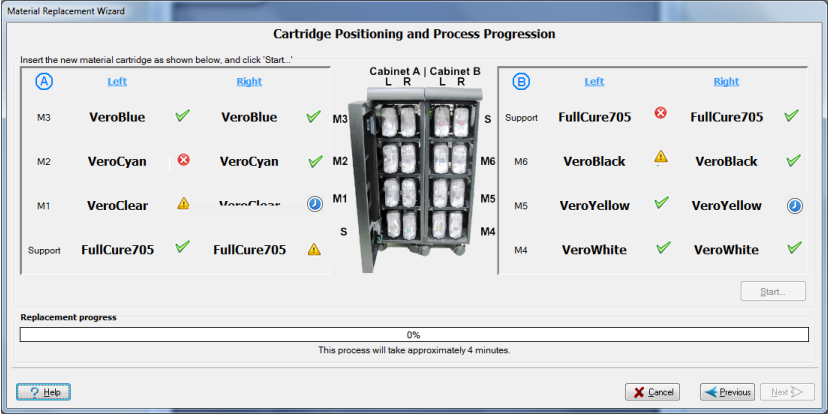Click the M3 row label in Cabinet A
Viewport: 828px width, 414px height.
44,118
